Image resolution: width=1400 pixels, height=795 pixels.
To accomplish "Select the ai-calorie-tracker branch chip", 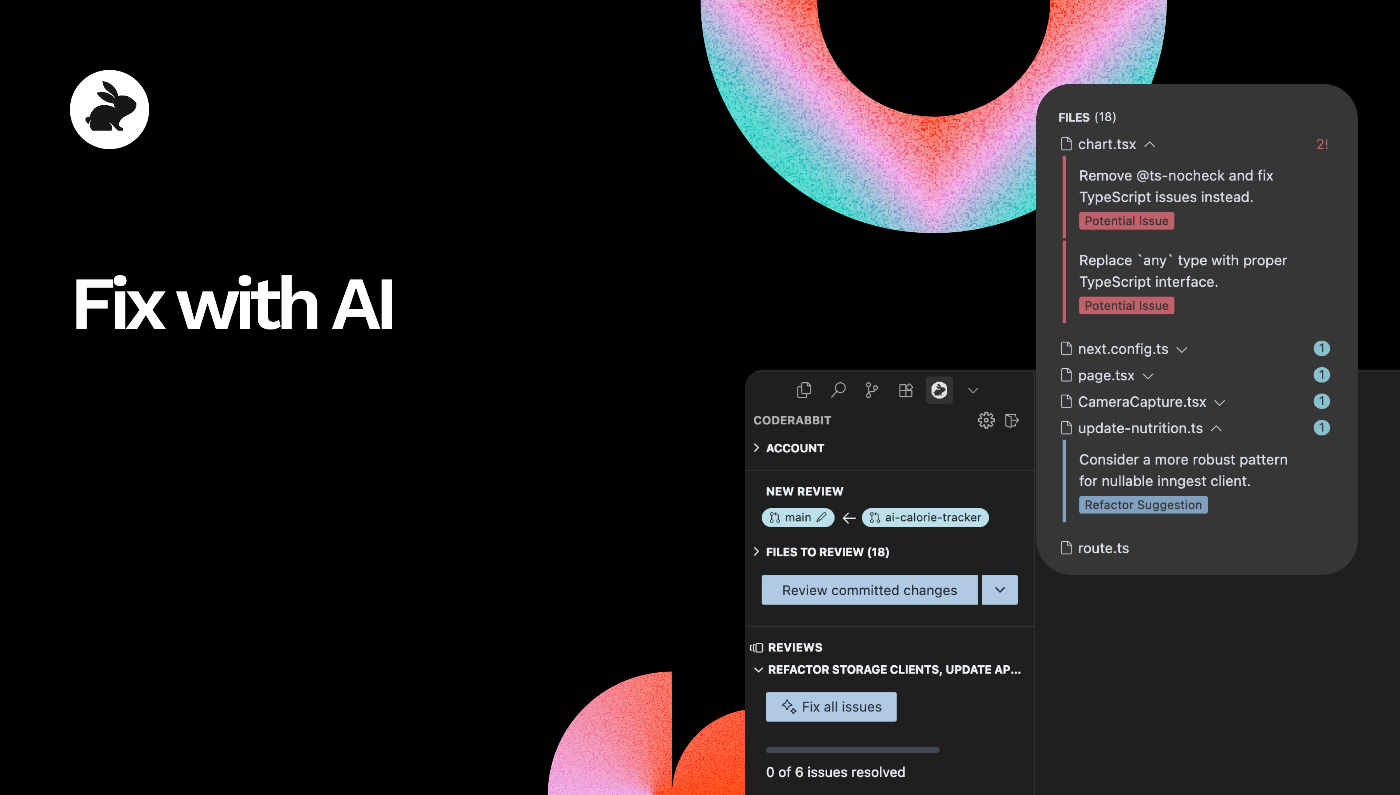I will click(925, 517).
